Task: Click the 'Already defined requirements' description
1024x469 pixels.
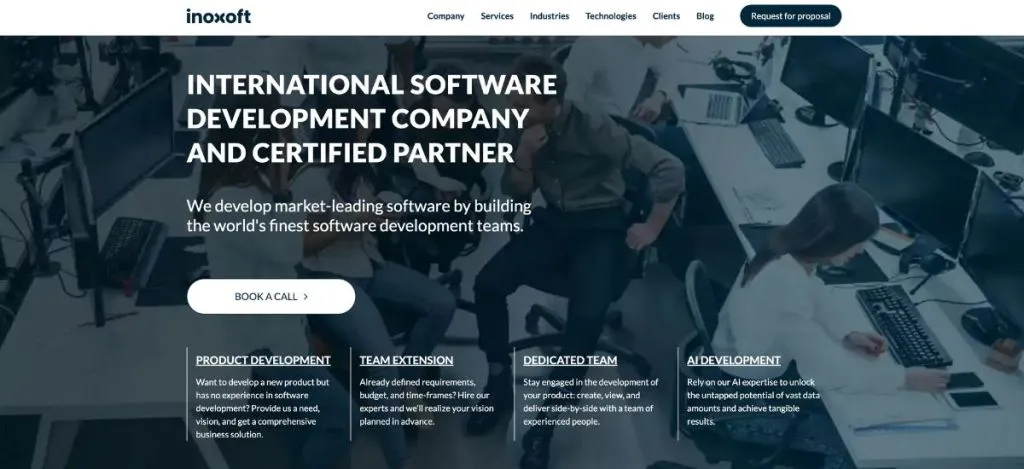Action: coord(426,402)
